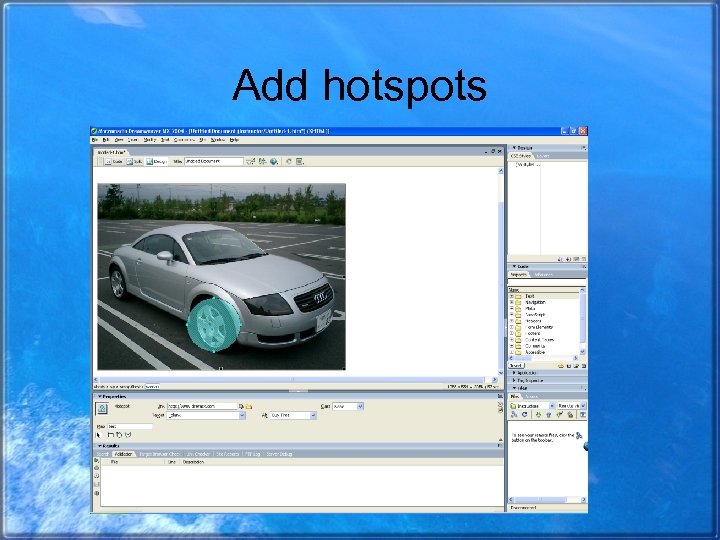The image size is (720, 540).
Task: Open the File menu
Action: pos(95,140)
